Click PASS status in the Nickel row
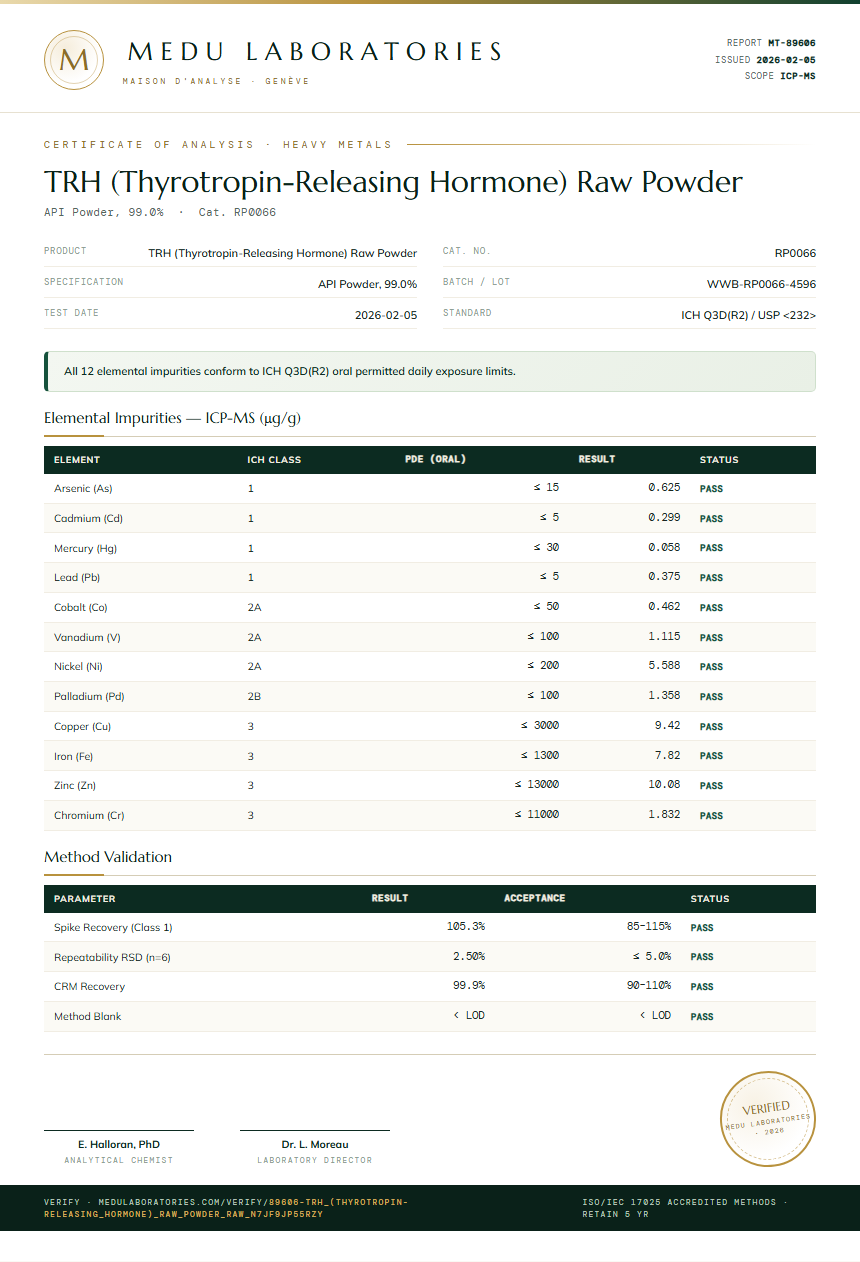The height and width of the screenshot is (1262, 860). click(x=711, y=667)
